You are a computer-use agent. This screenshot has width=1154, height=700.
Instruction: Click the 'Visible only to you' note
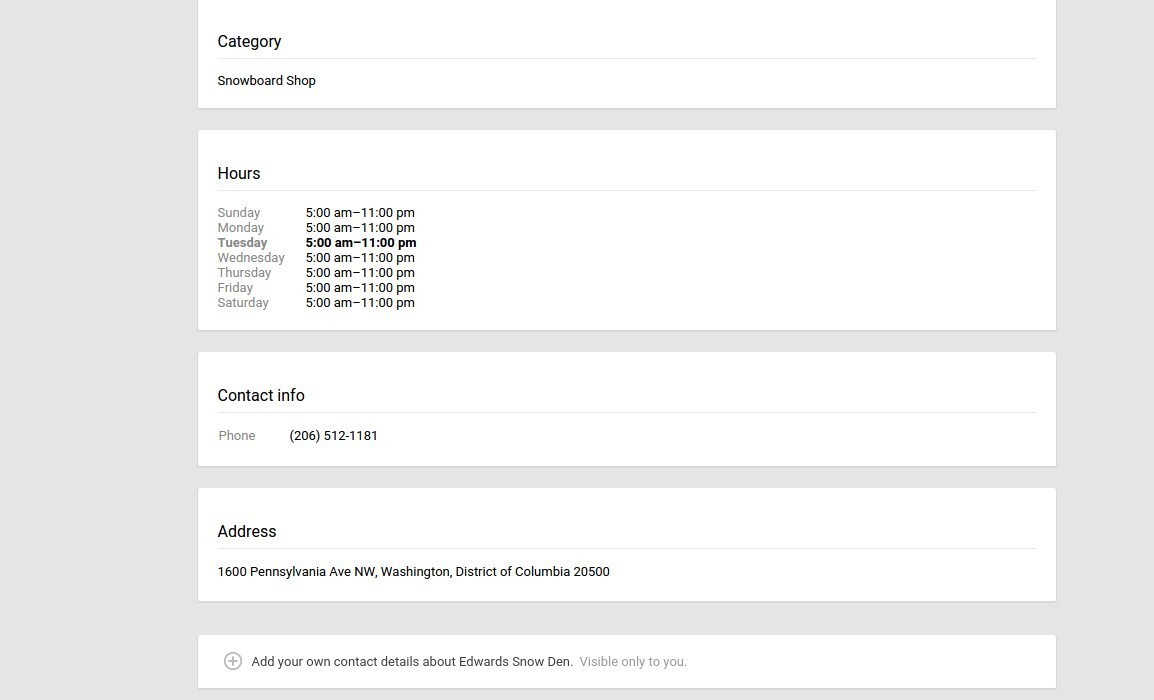pos(633,661)
